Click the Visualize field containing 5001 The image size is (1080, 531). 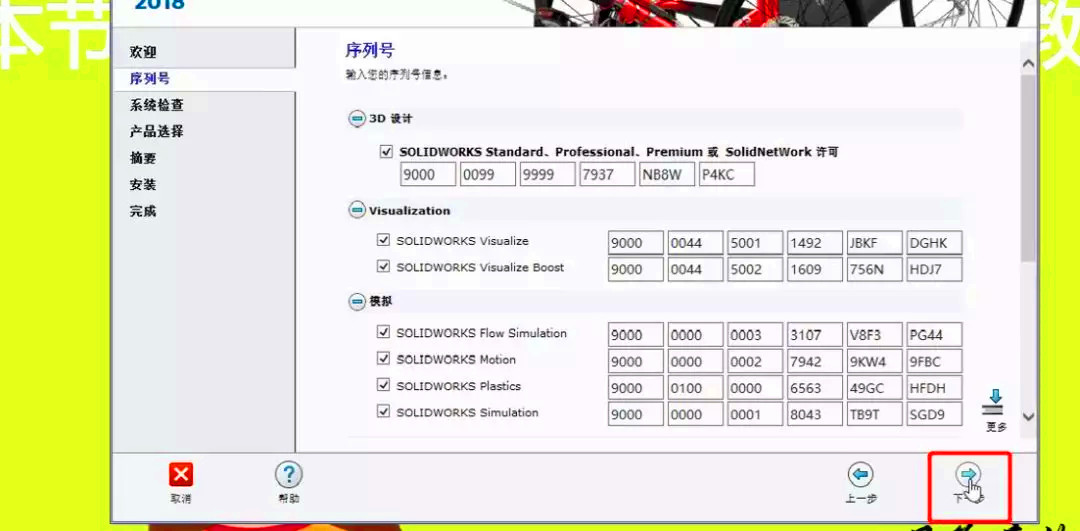[x=756, y=242]
